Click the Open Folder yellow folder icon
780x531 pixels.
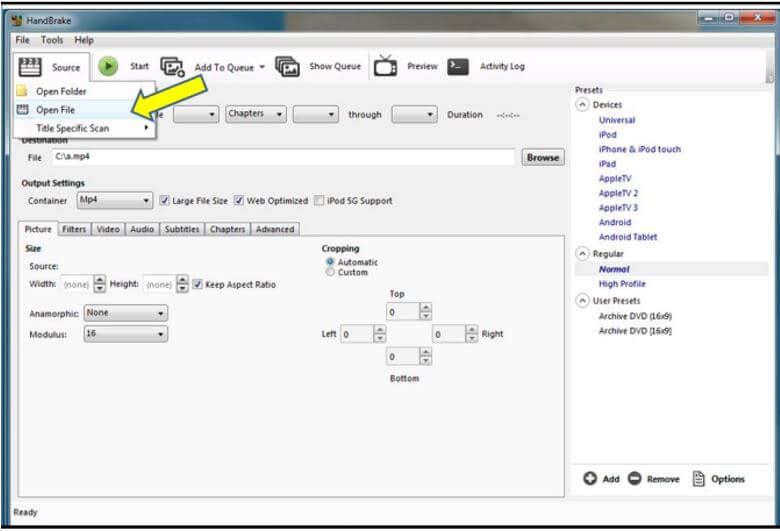pos(22,91)
